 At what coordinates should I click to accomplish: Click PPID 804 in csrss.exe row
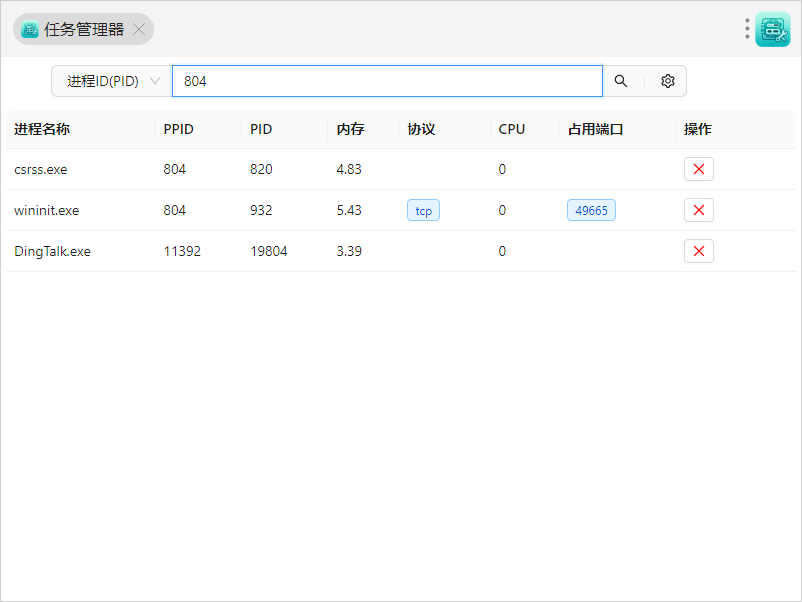tap(174, 169)
